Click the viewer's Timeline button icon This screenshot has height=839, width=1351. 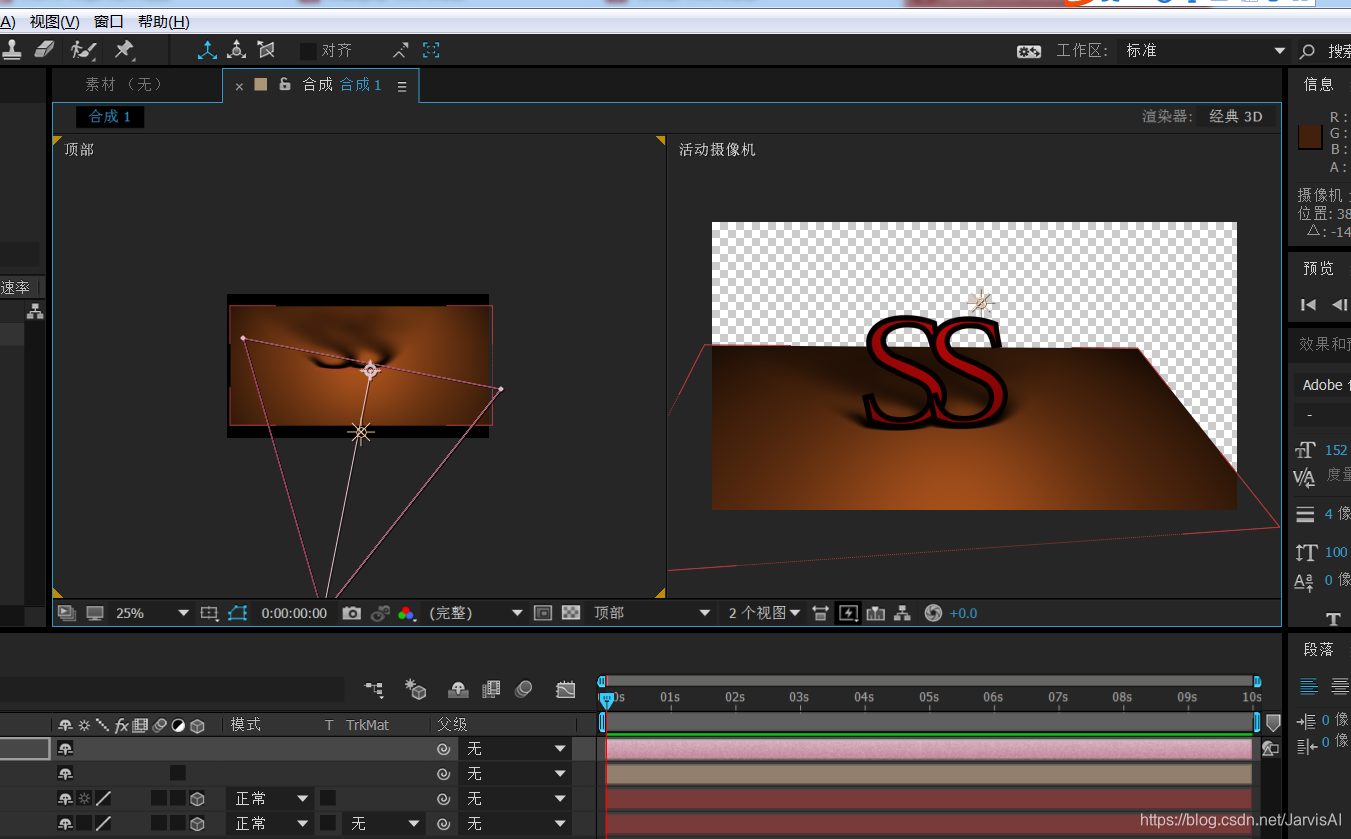(876, 613)
